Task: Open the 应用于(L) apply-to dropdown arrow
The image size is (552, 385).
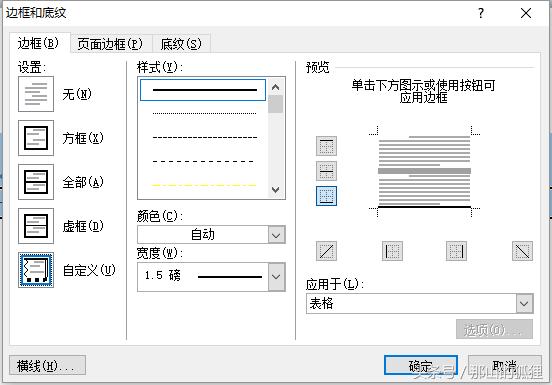Action: pyautogui.click(x=525, y=303)
